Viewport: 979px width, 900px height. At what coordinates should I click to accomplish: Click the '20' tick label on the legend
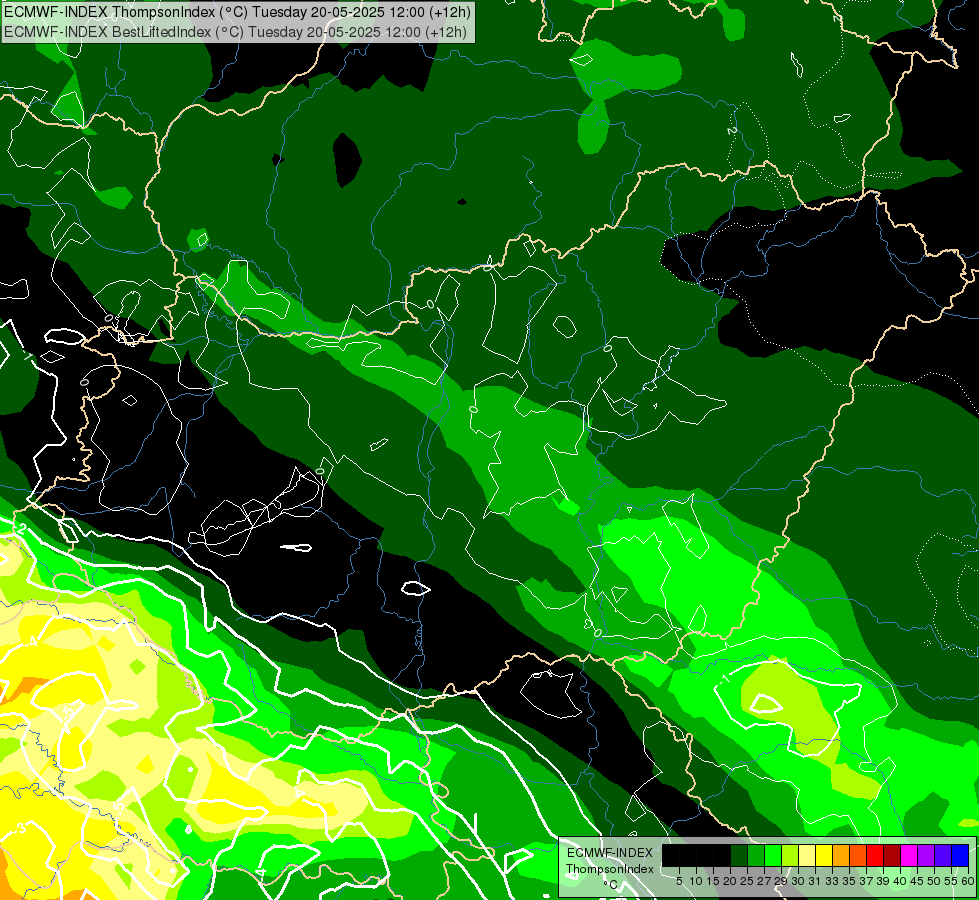pos(730,881)
